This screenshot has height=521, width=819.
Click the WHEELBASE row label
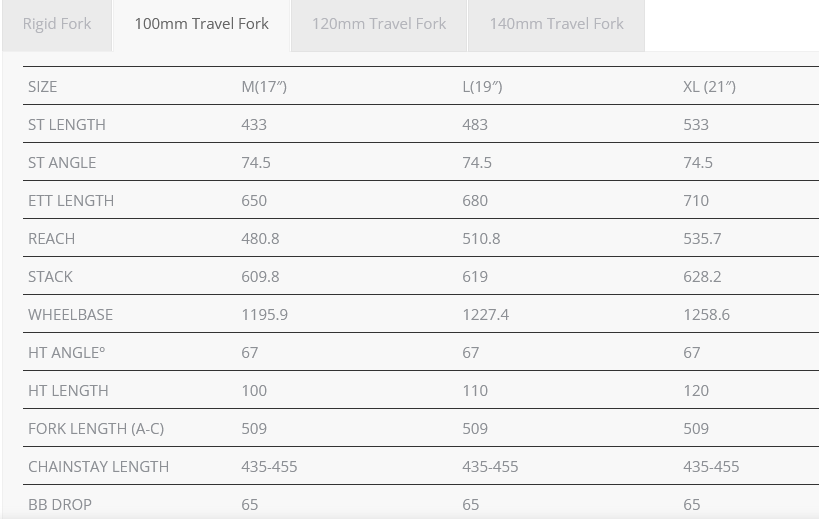[x=71, y=315]
